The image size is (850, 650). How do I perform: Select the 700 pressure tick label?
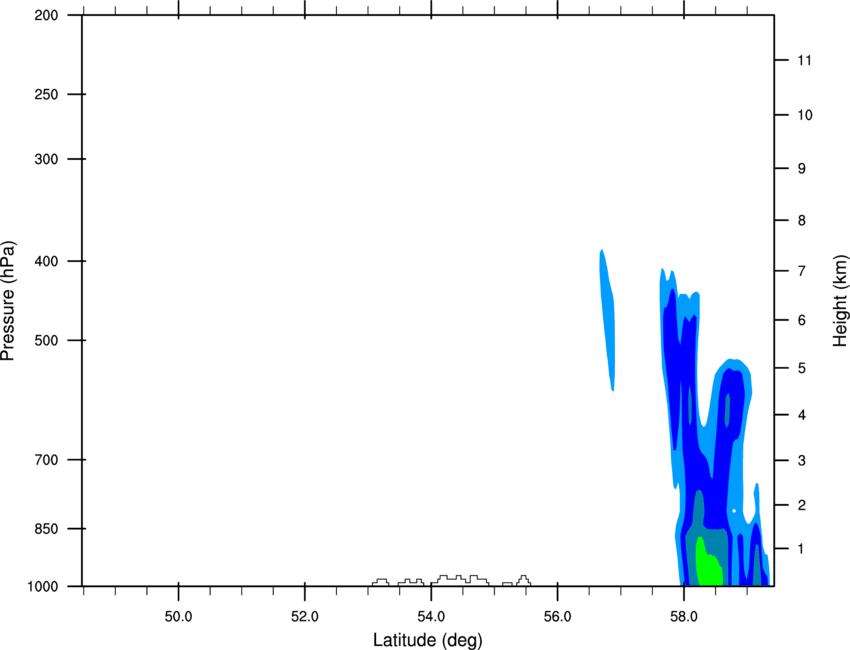click(46, 460)
